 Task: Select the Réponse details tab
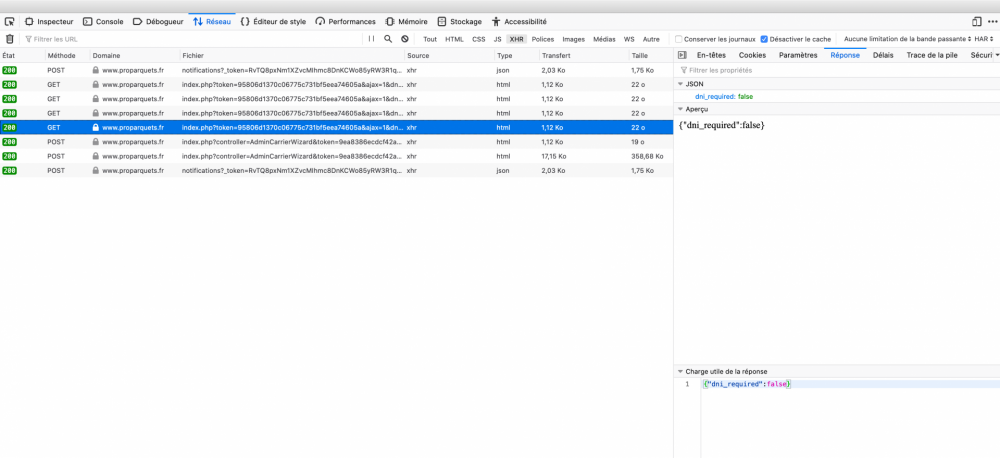coord(845,55)
